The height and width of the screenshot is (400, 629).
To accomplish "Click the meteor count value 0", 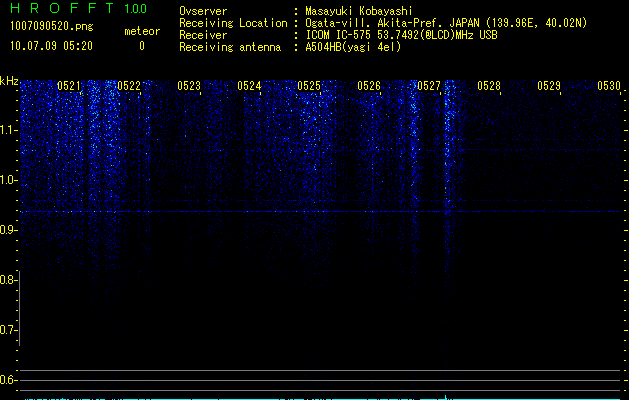I will pyautogui.click(x=142, y=46).
